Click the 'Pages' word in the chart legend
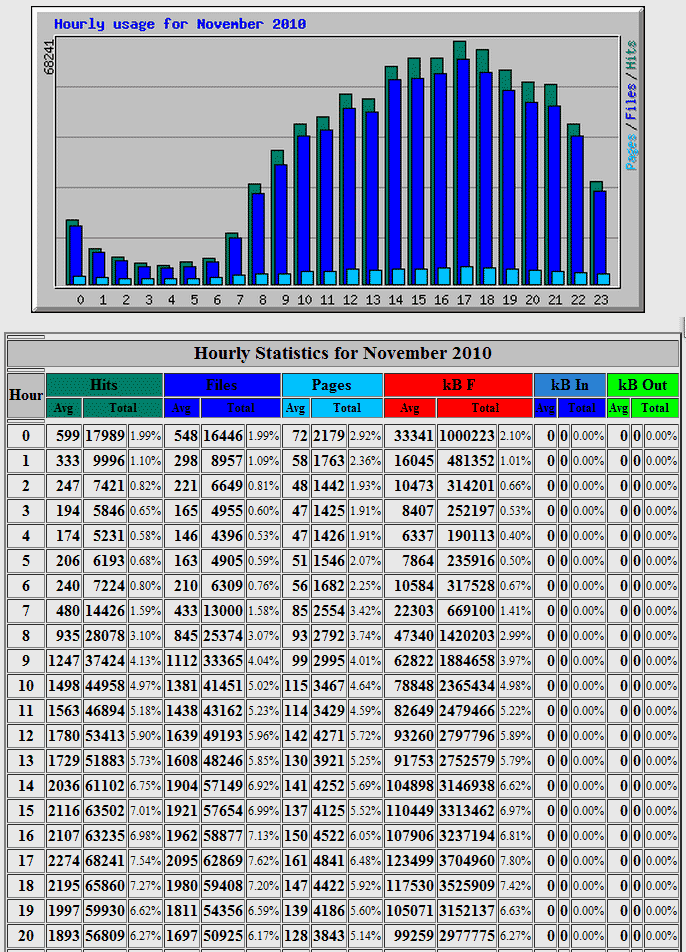This screenshot has width=686, height=952. coord(631,152)
